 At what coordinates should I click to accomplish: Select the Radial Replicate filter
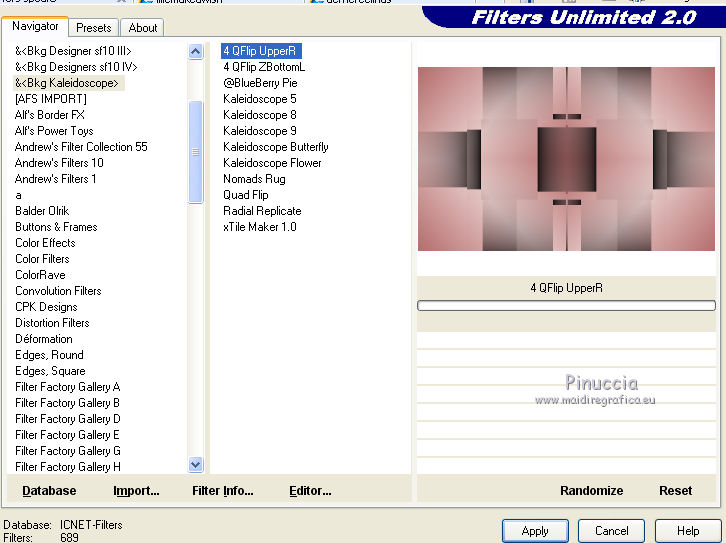(x=262, y=211)
